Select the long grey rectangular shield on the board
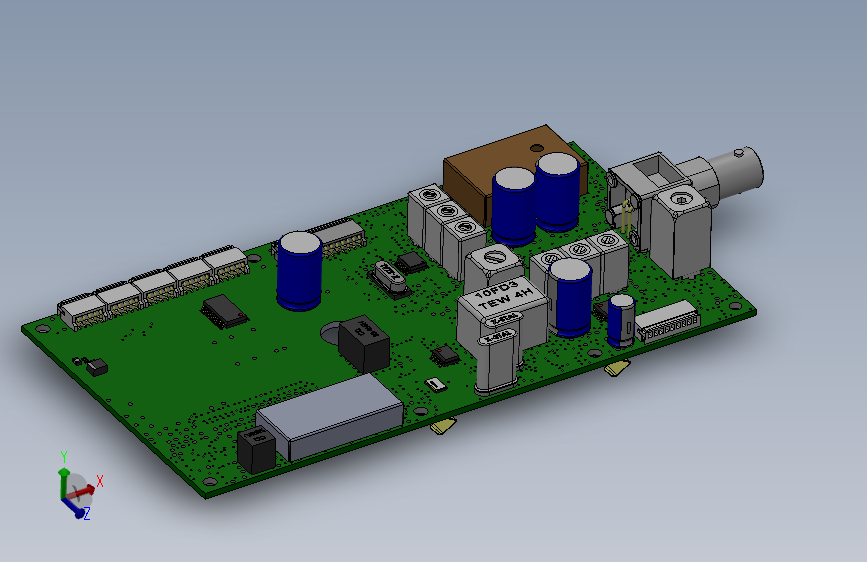The image size is (867, 562). 331,417
